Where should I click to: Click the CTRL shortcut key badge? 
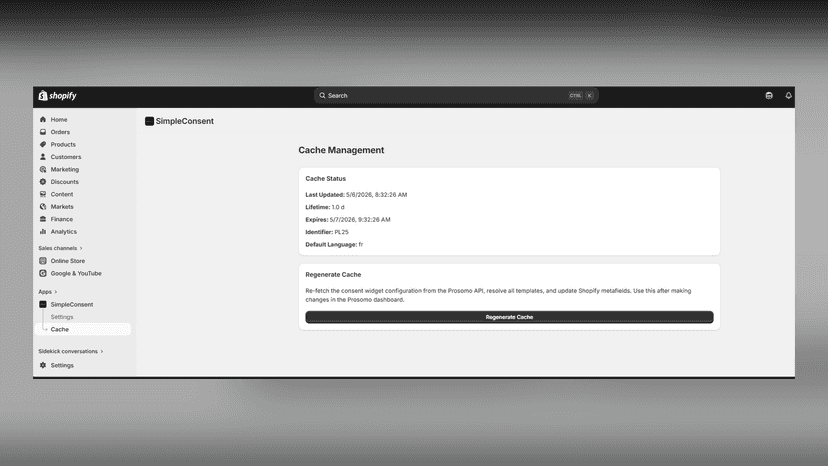click(x=575, y=96)
